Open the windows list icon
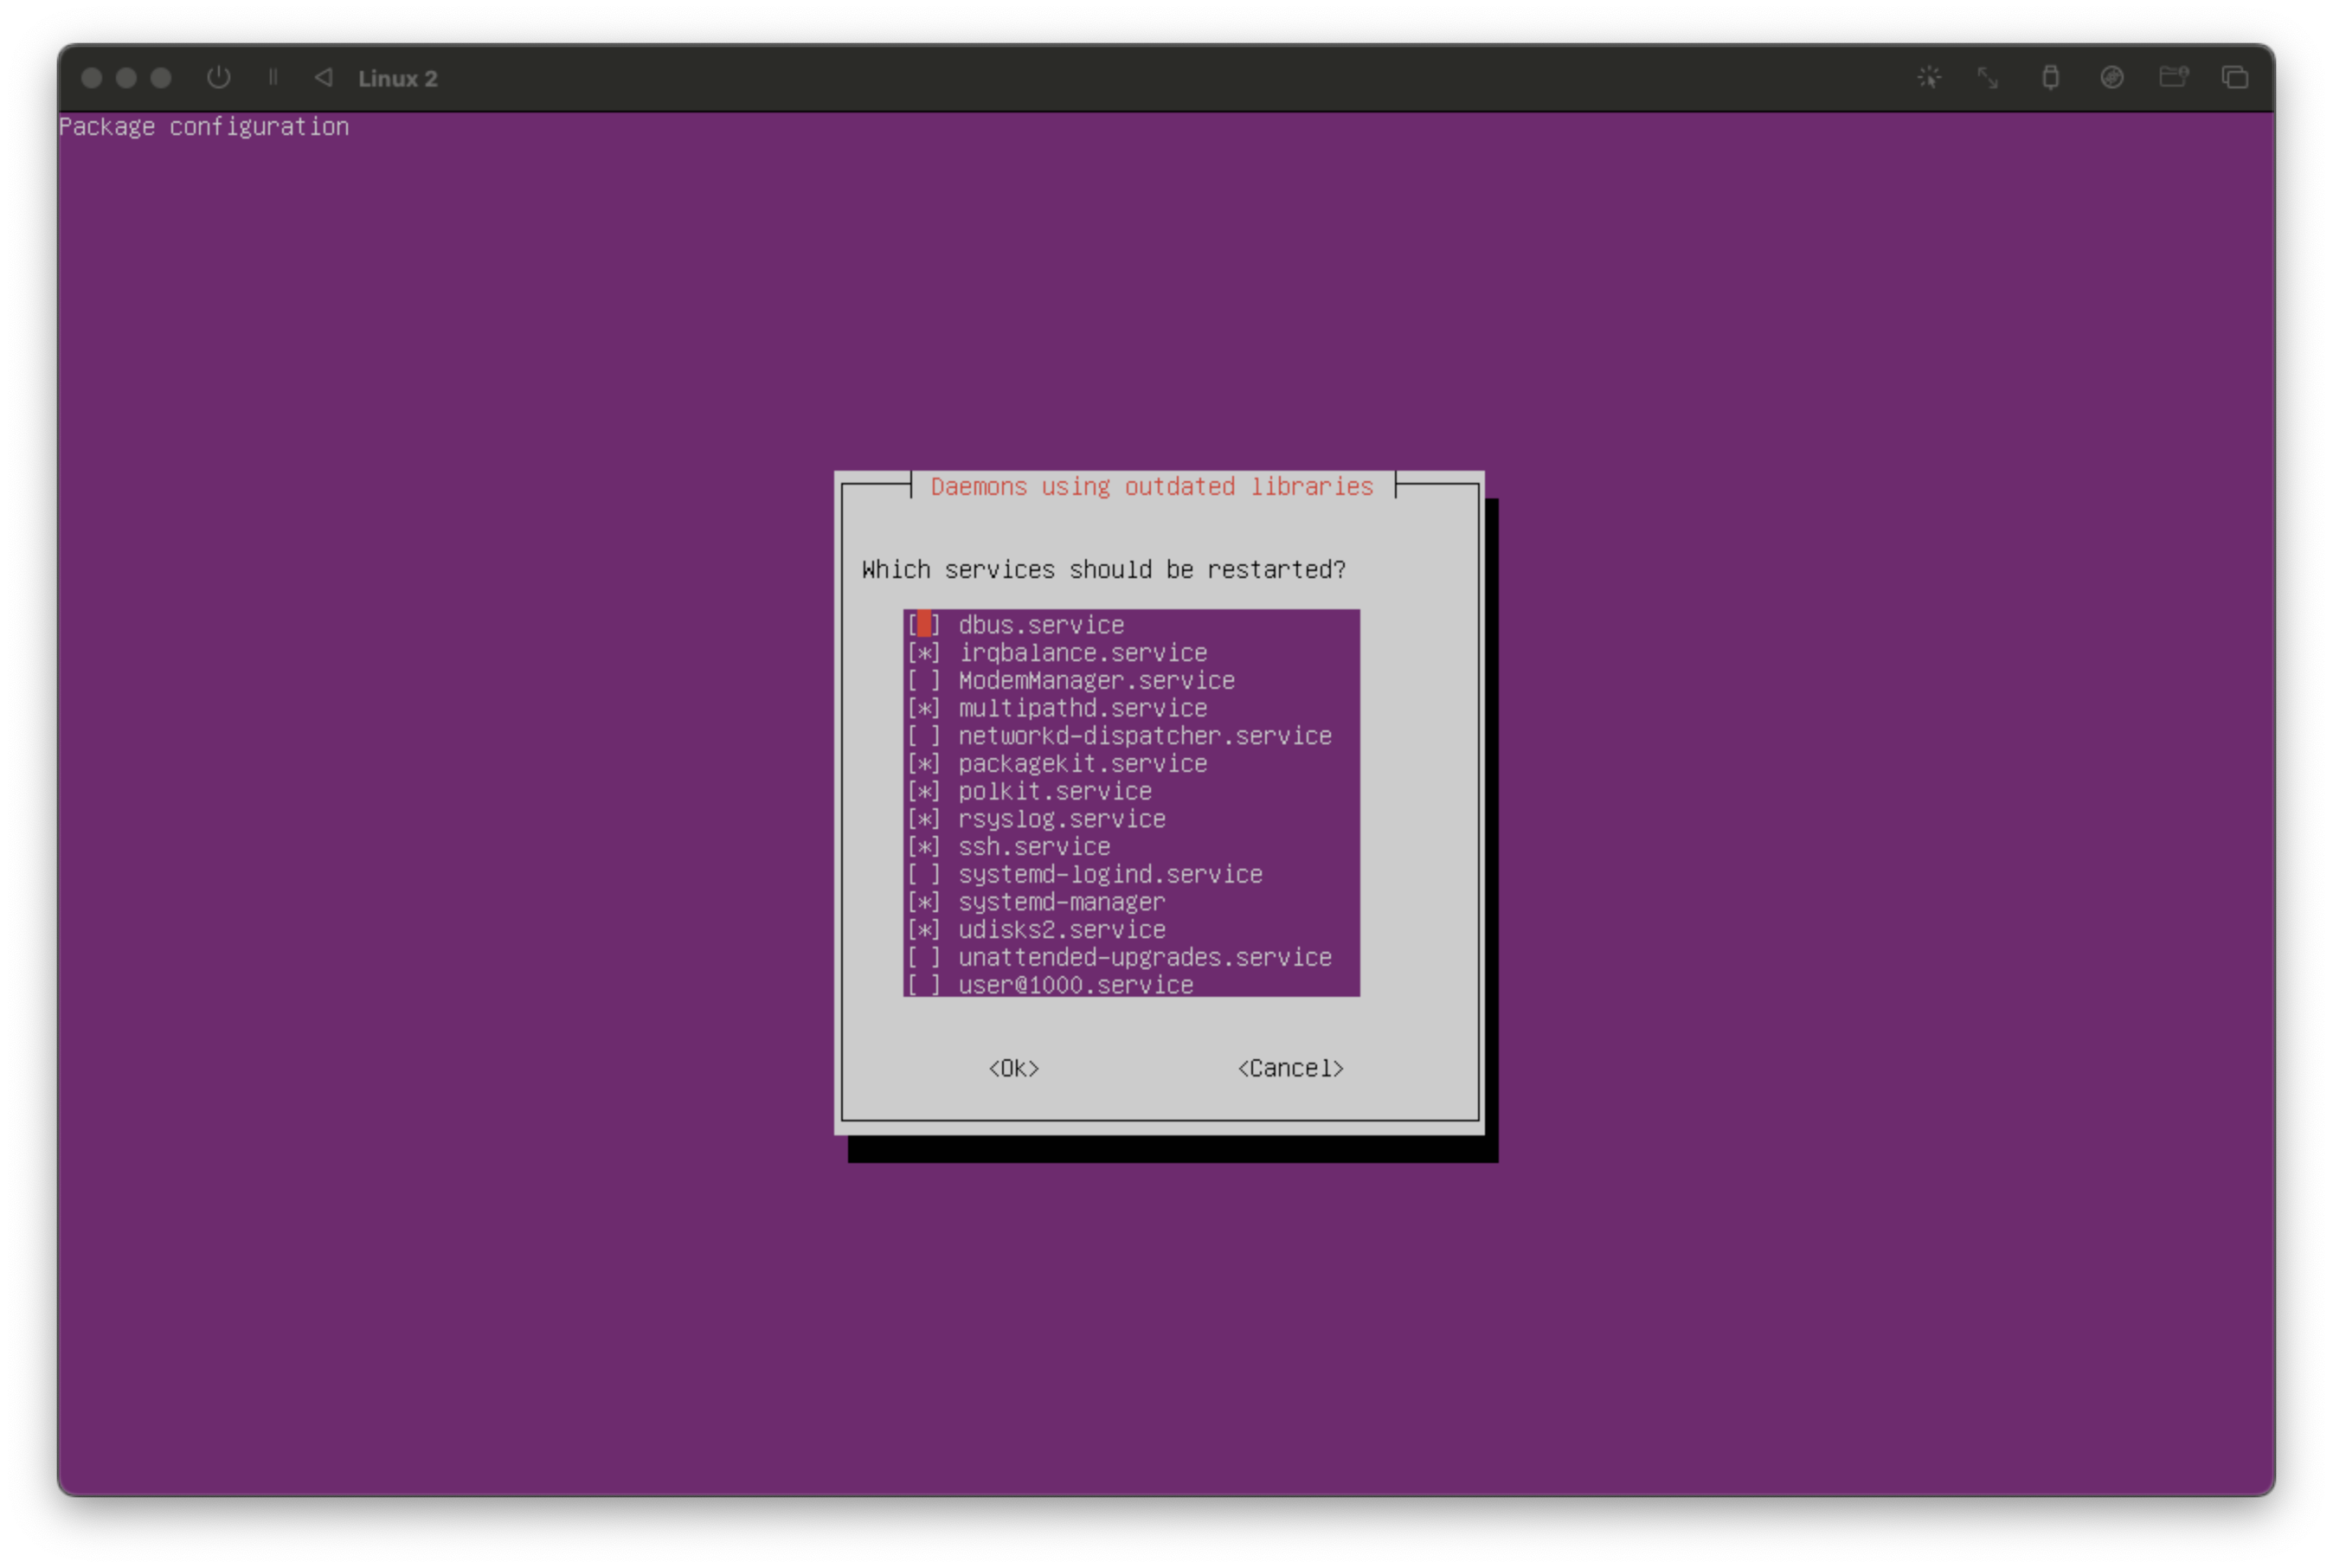Image resolution: width=2333 pixels, height=1568 pixels. click(2235, 77)
